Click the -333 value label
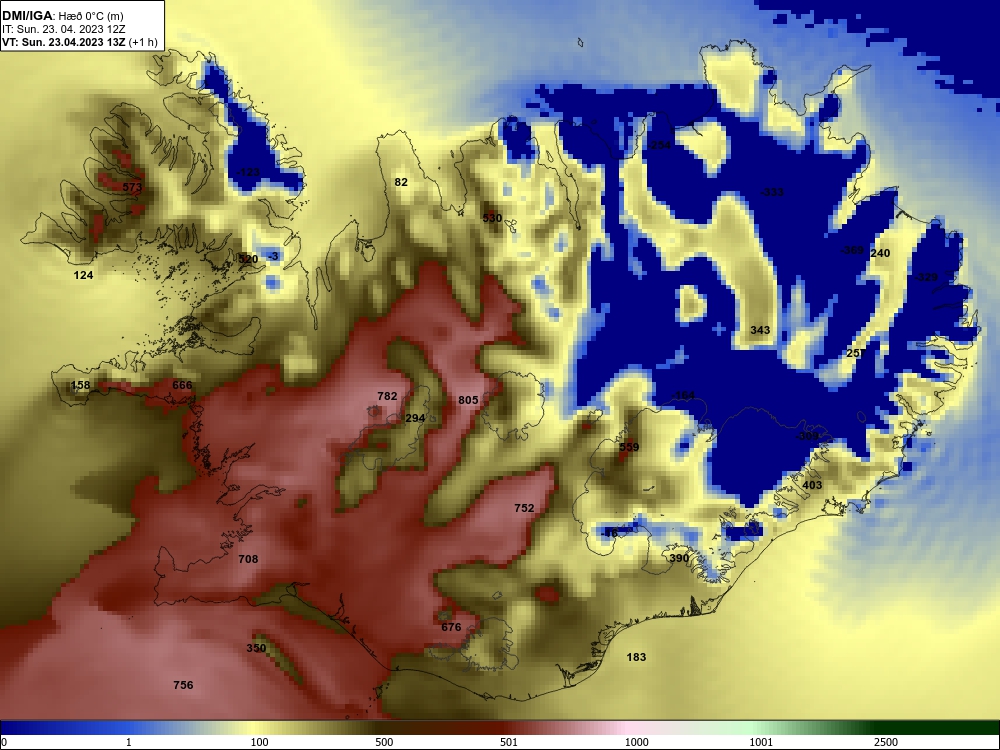The width and height of the screenshot is (1000, 750). click(x=772, y=192)
